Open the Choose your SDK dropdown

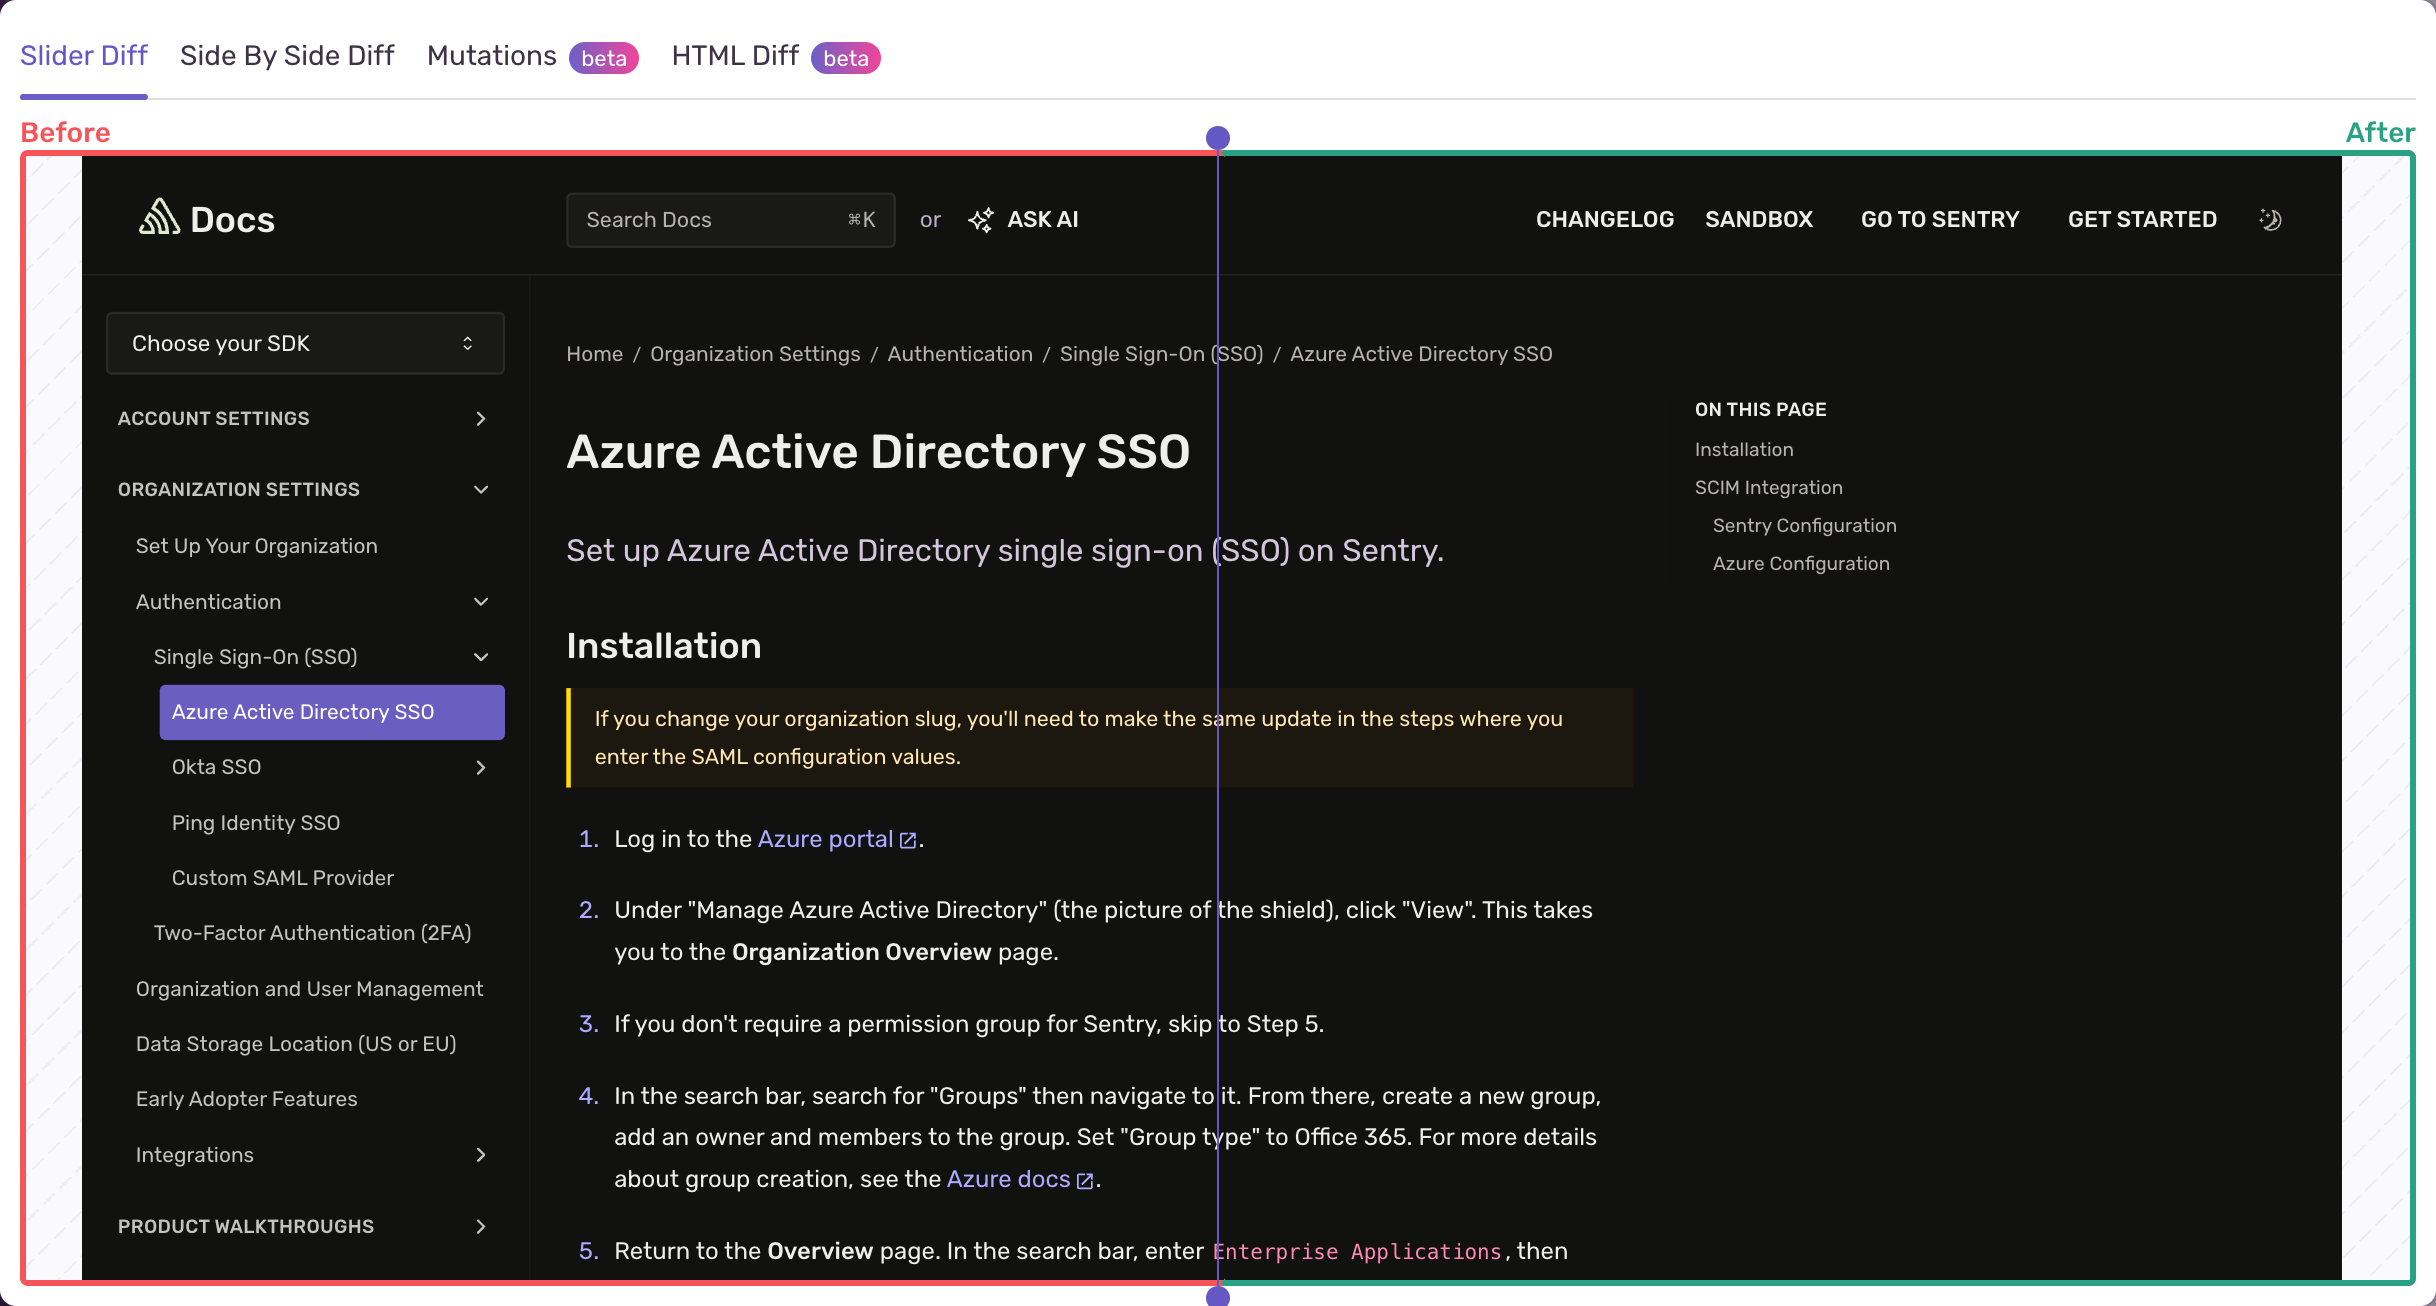[305, 344]
